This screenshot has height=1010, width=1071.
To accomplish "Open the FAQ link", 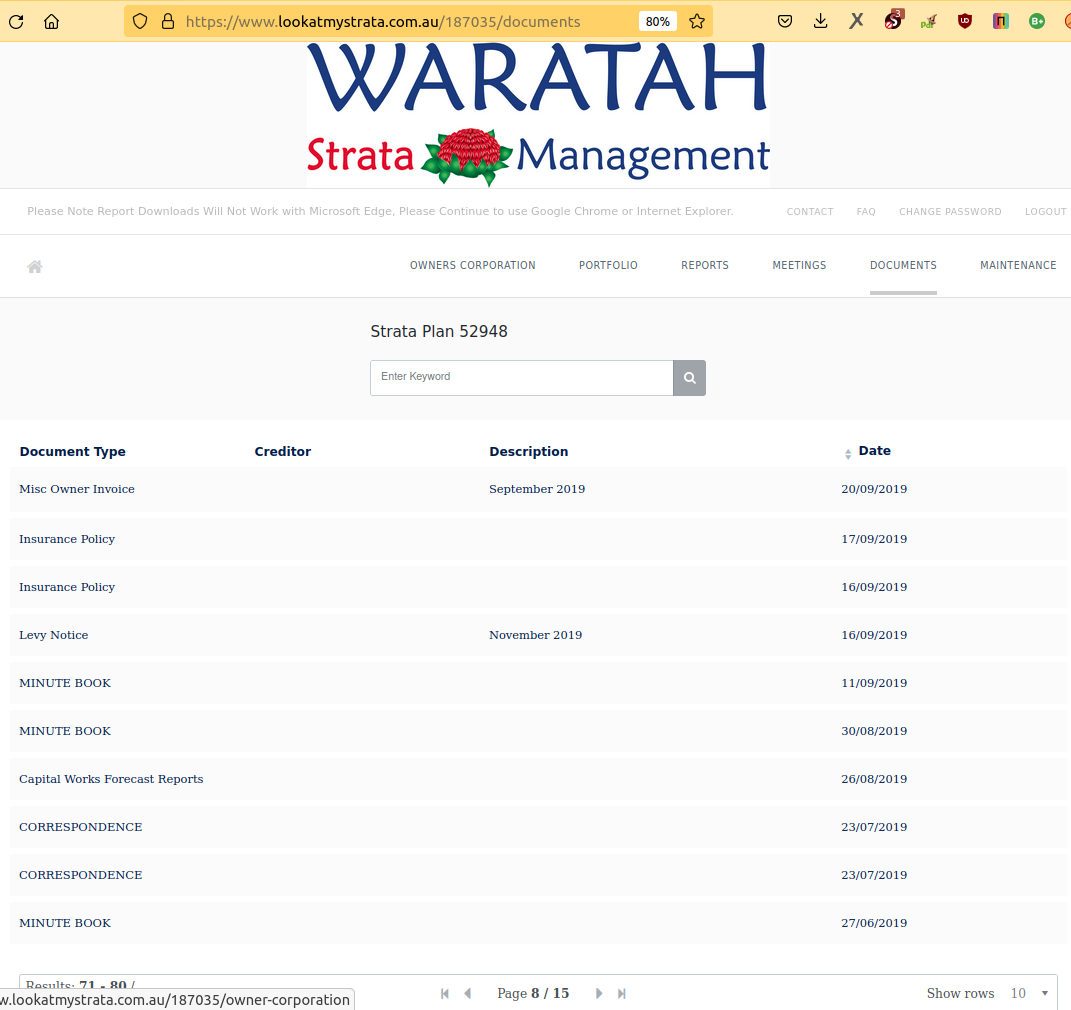I will coord(865,212).
